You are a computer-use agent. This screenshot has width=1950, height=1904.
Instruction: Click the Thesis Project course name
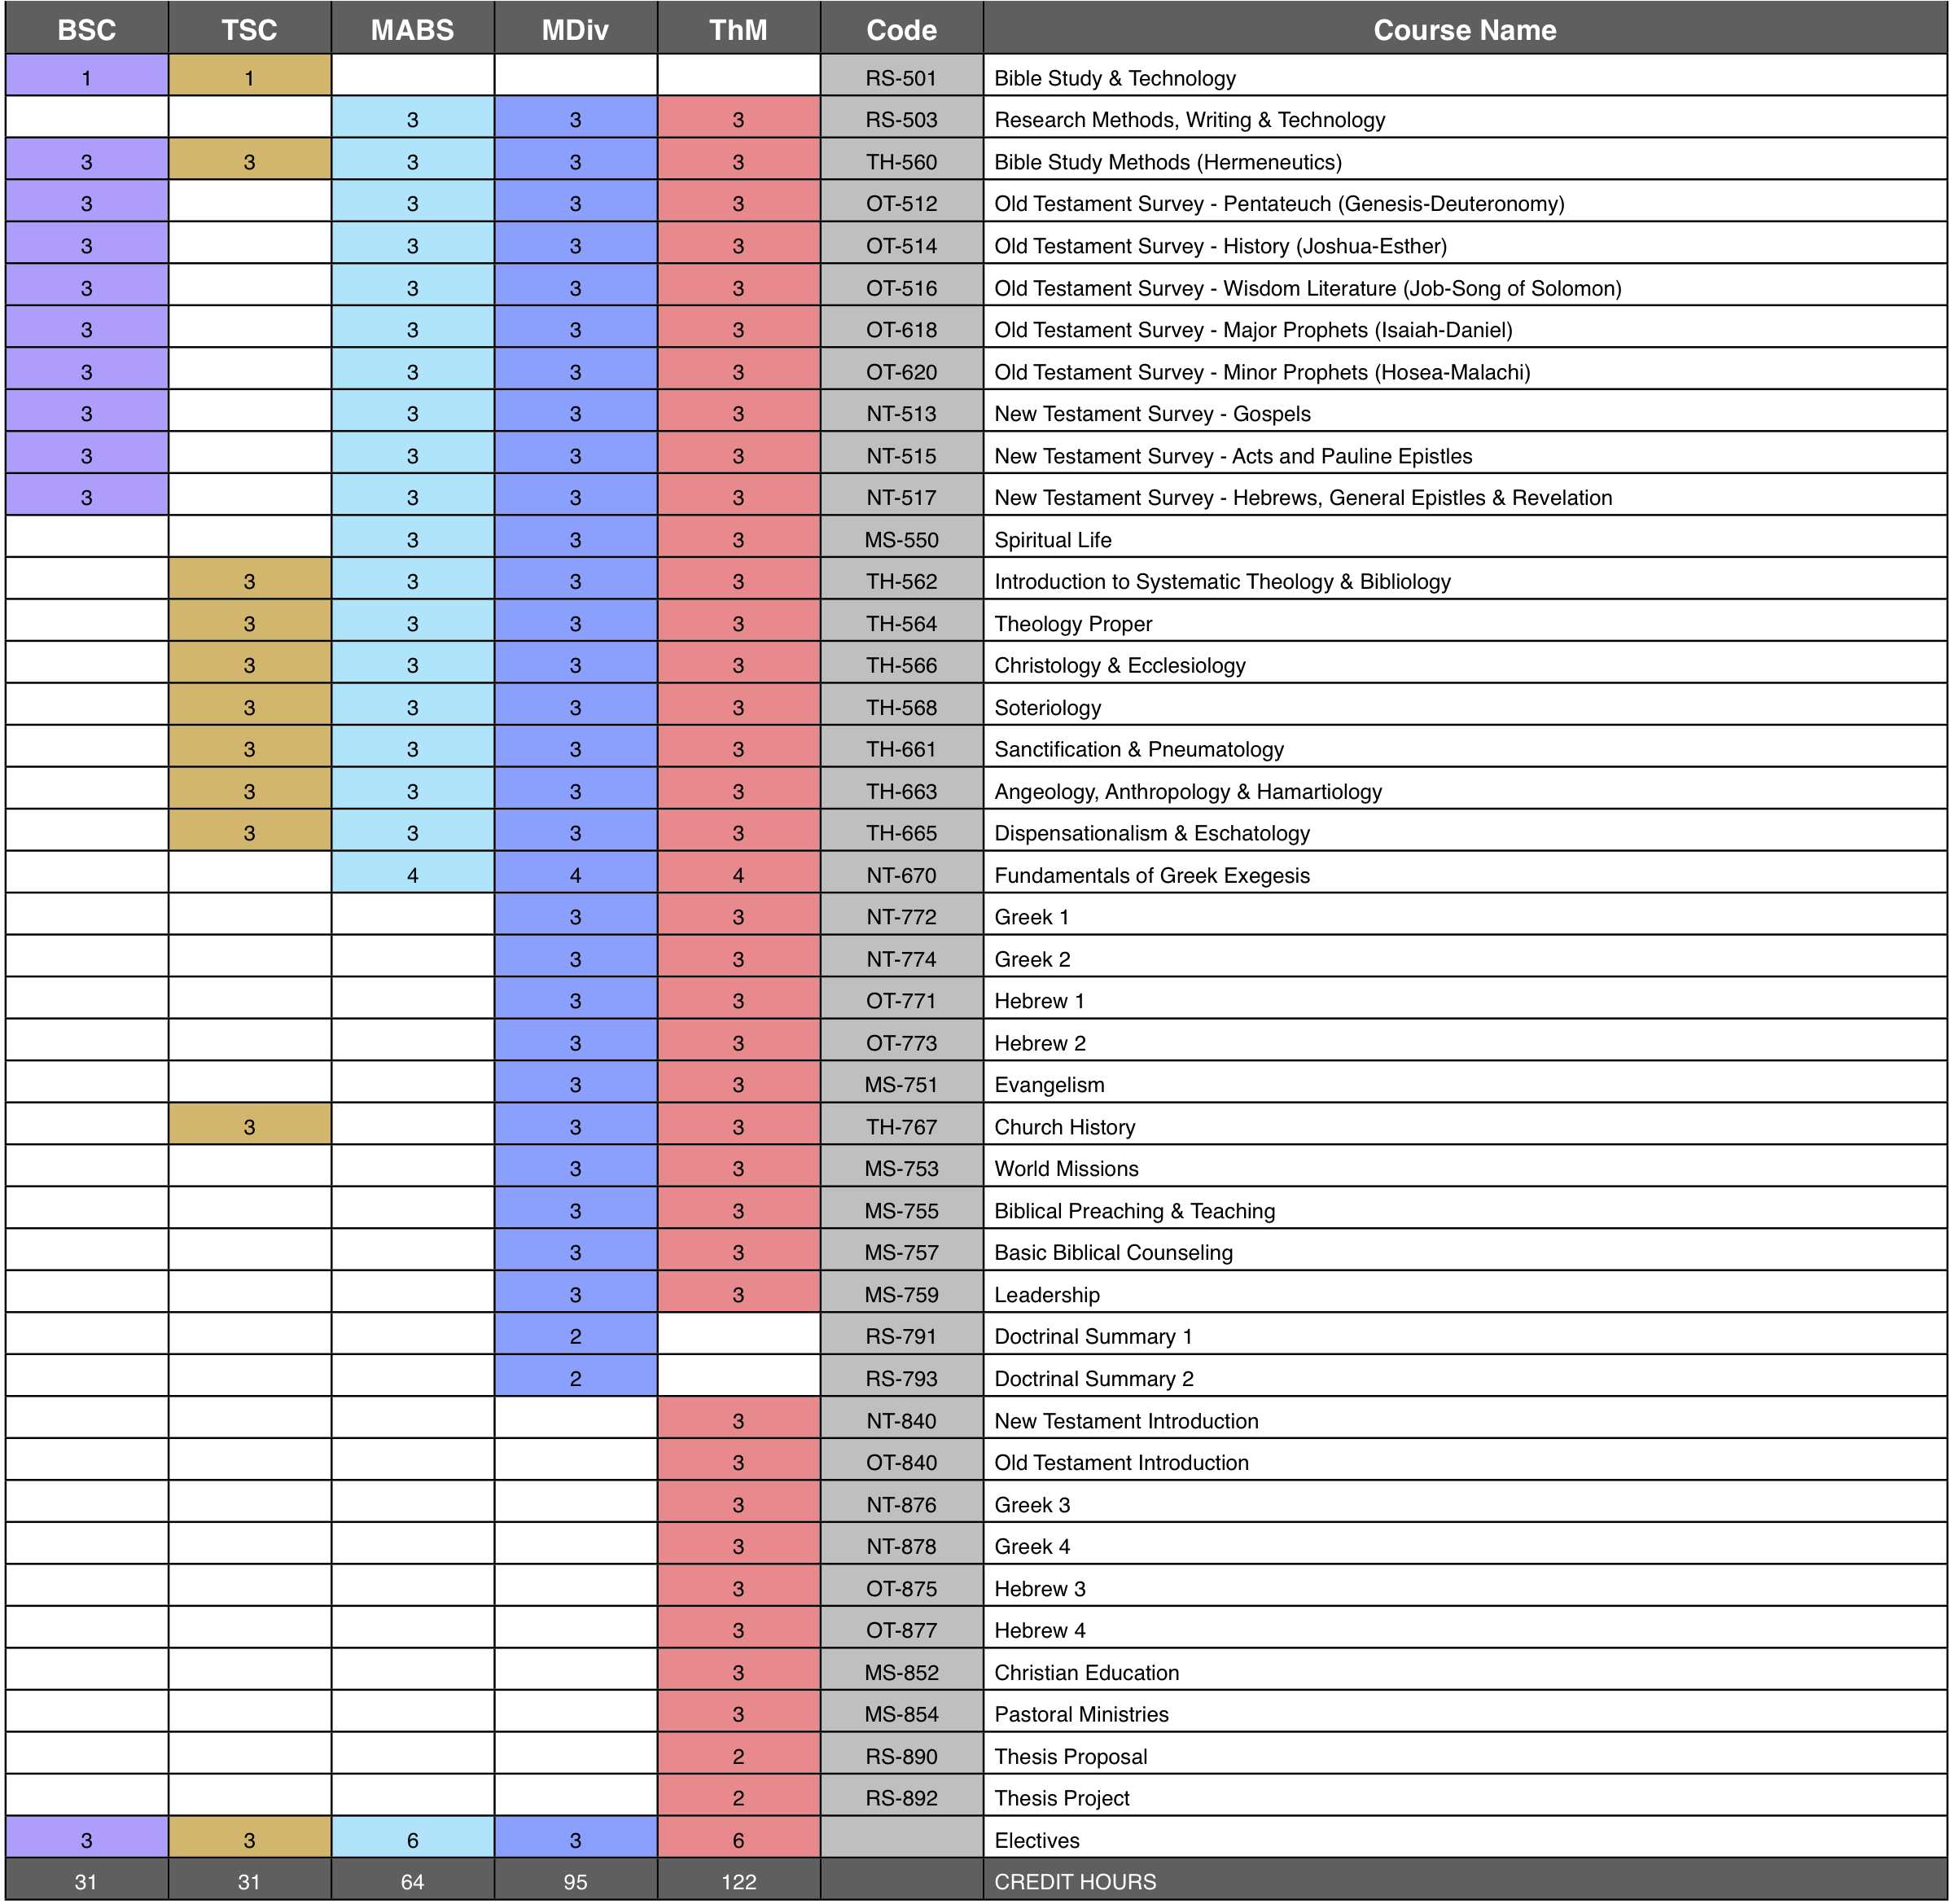point(1062,1799)
